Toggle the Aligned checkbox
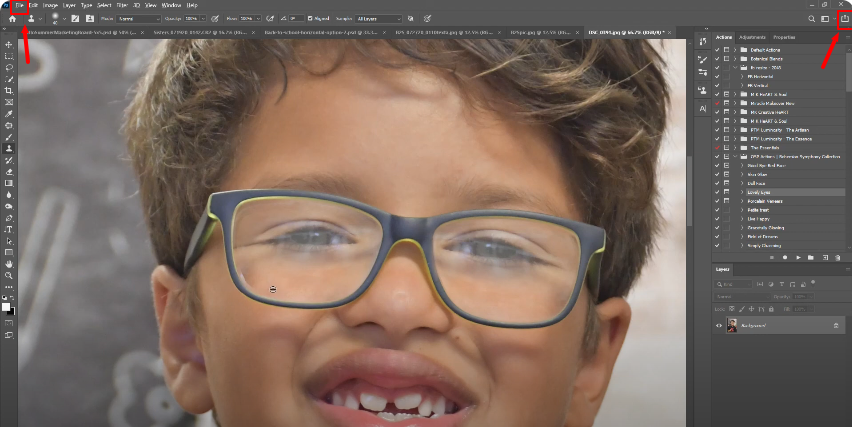852x427 pixels. point(310,18)
